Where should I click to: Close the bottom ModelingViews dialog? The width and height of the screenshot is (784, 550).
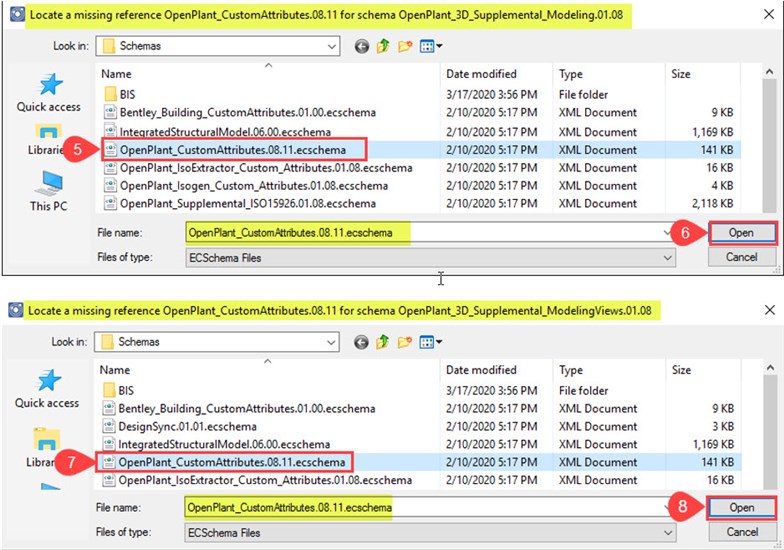(769, 310)
